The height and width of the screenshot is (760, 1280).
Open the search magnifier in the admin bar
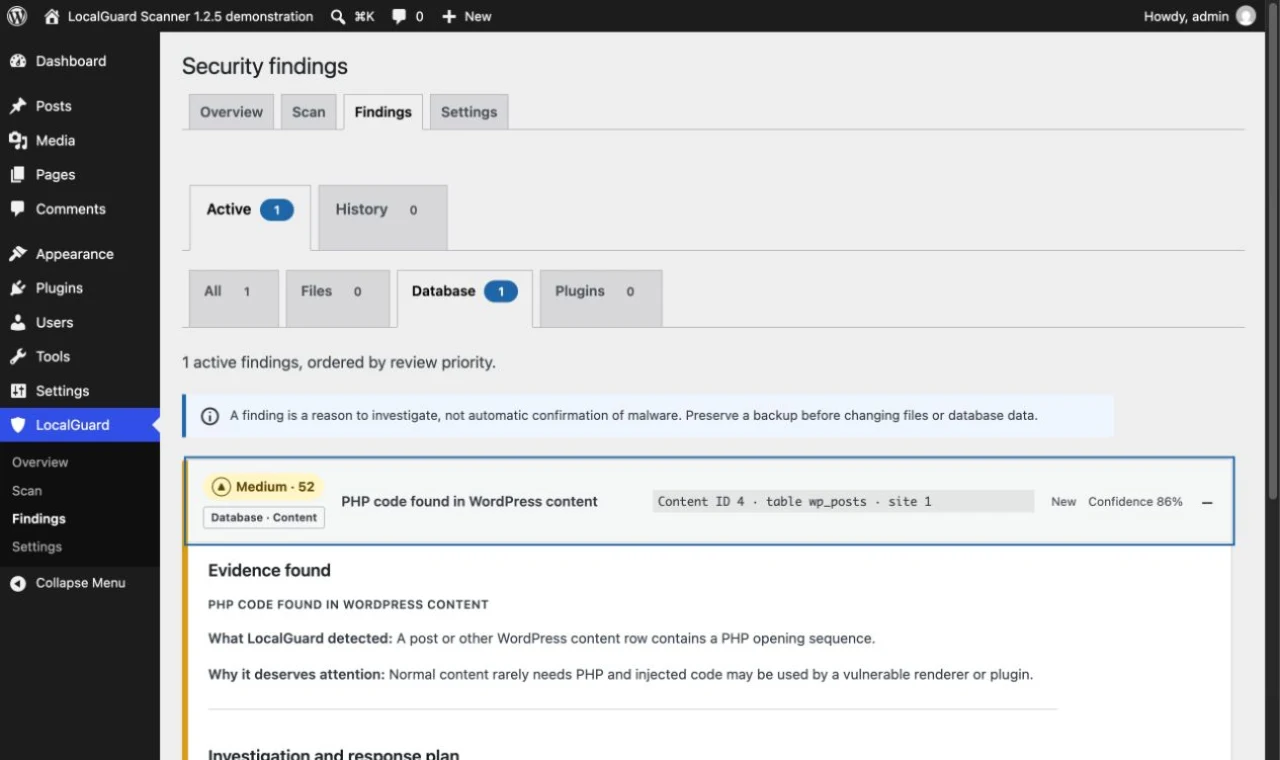pos(338,16)
